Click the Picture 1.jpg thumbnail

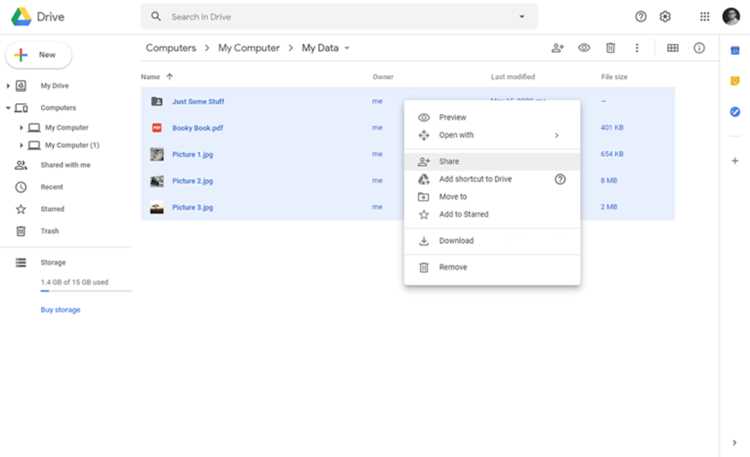pyautogui.click(x=157, y=154)
